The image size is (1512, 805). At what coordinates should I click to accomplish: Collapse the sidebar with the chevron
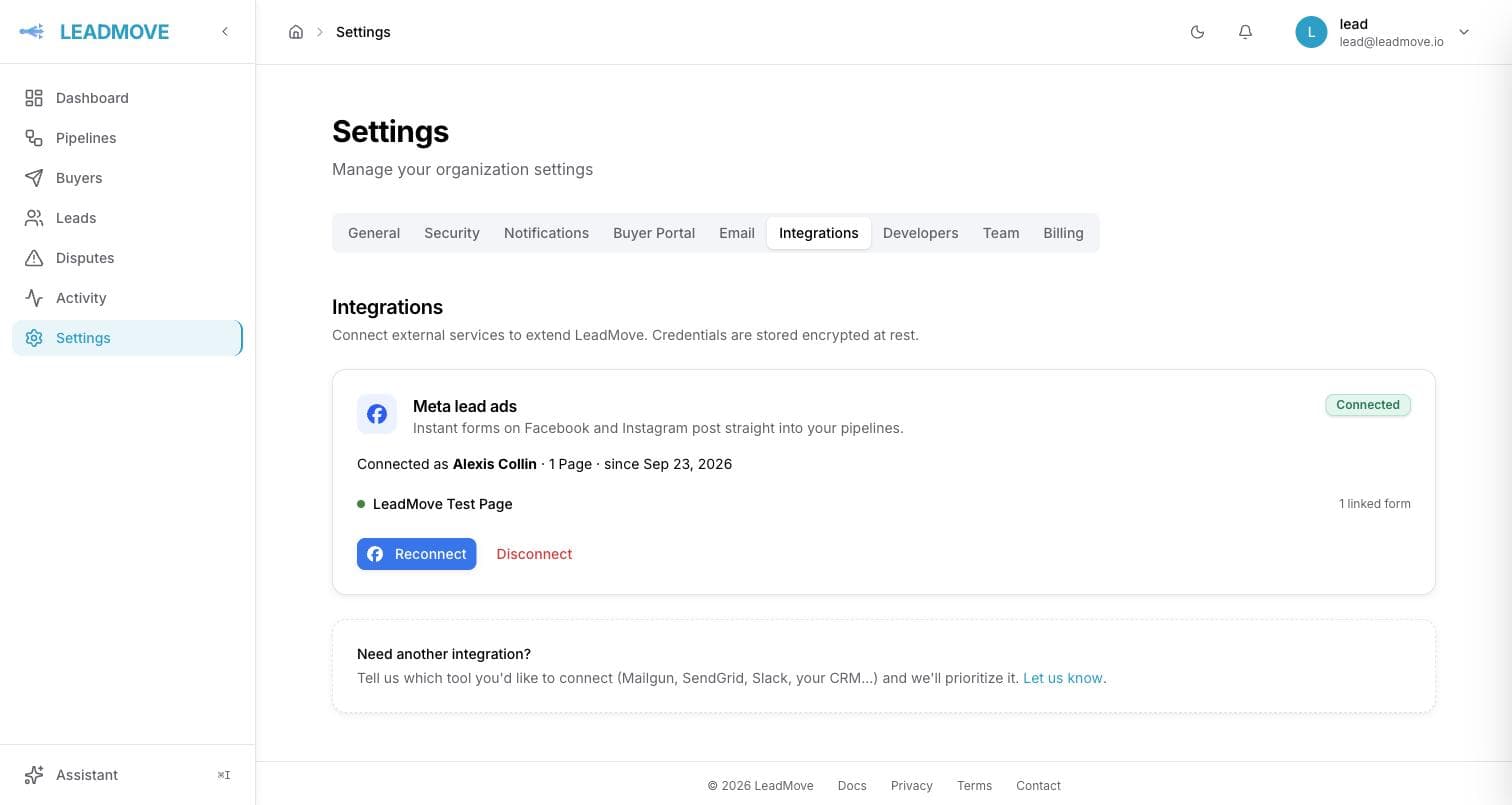click(225, 32)
